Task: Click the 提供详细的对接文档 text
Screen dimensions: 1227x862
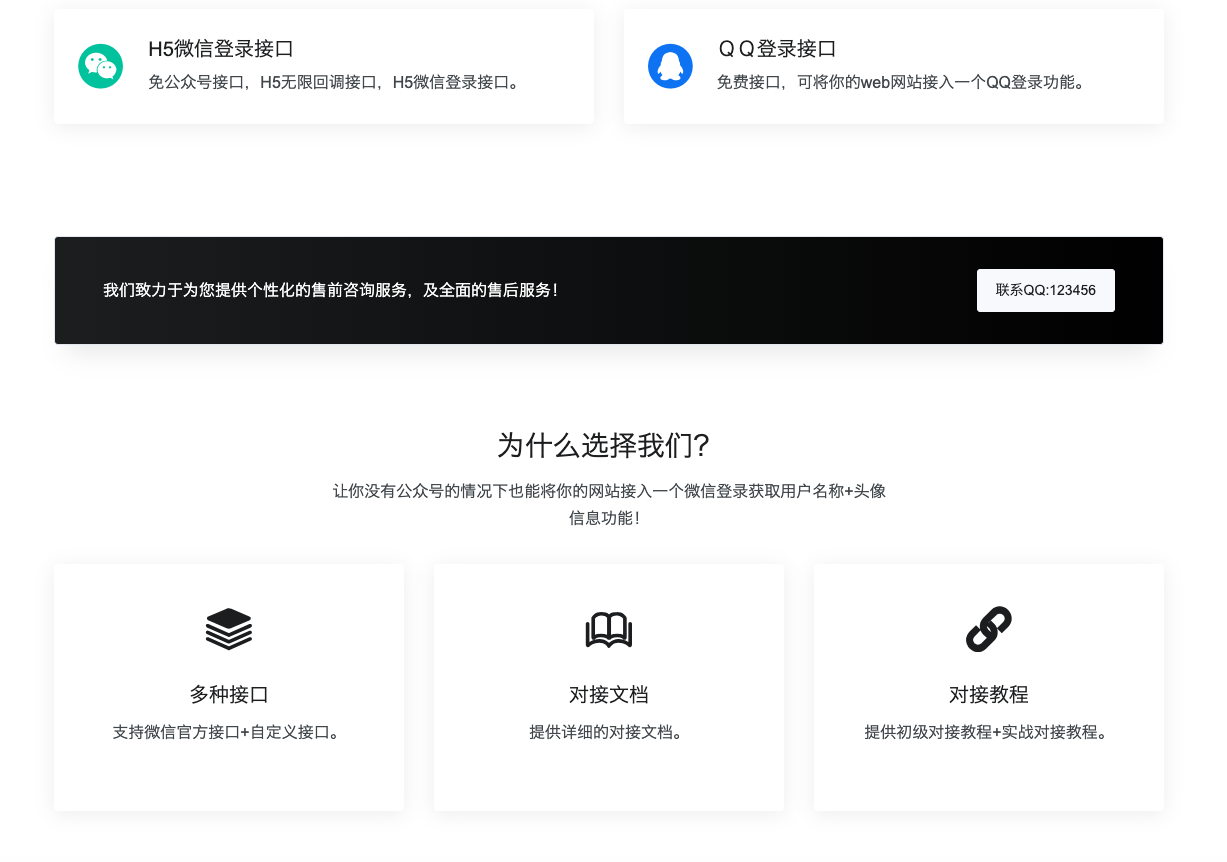Action: pos(608,731)
